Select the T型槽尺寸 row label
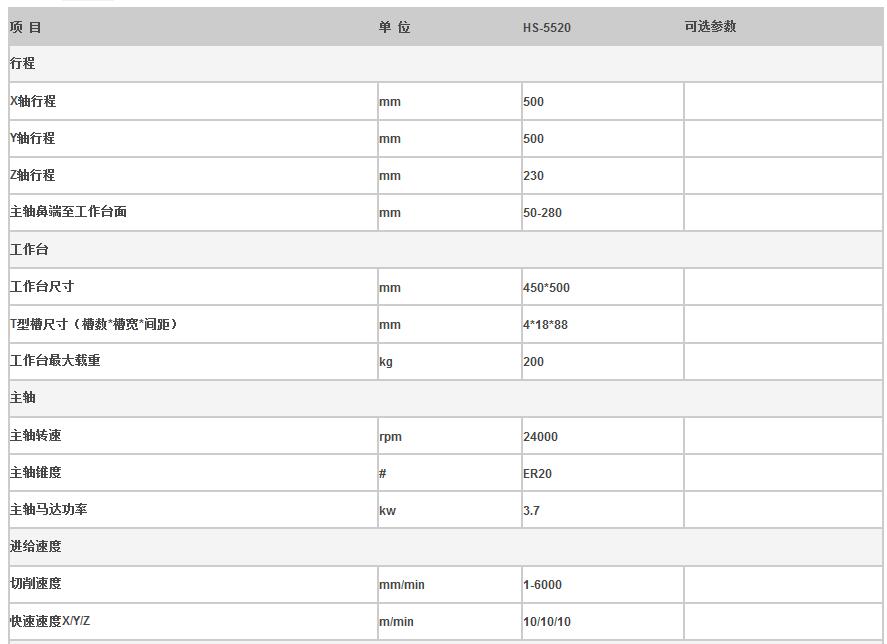 pos(93,324)
